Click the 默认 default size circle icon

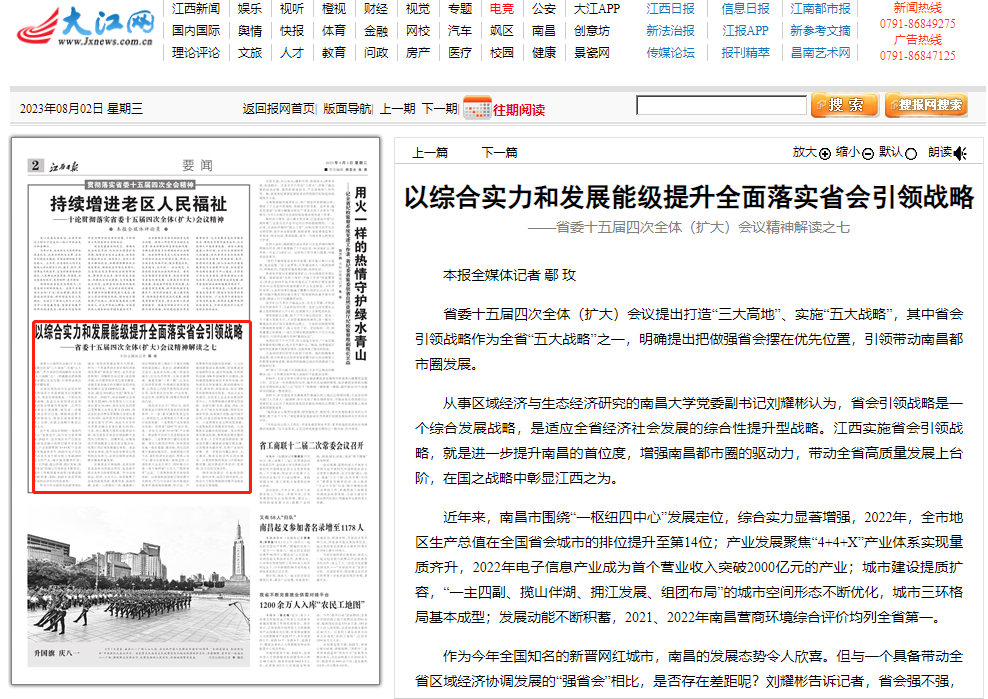(911, 154)
